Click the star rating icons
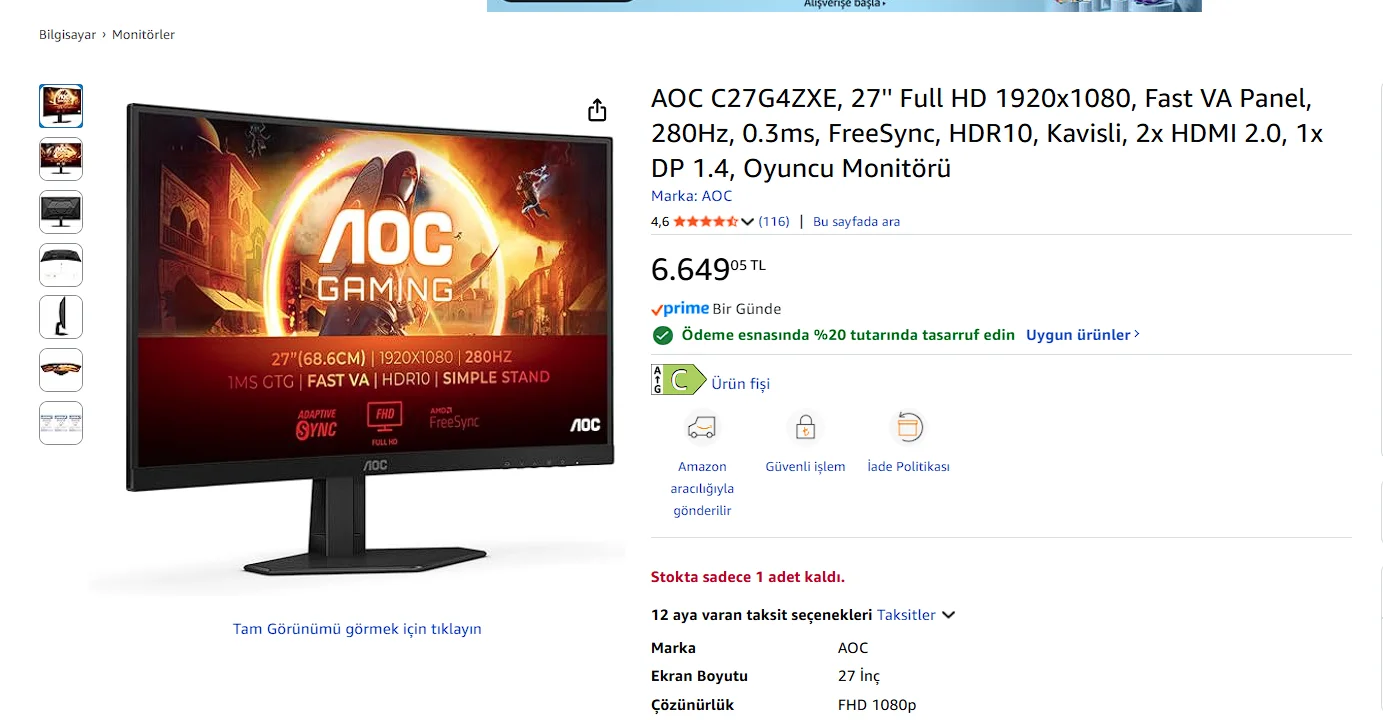The height and width of the screenshot is (720, 1383). coord(706,222)
